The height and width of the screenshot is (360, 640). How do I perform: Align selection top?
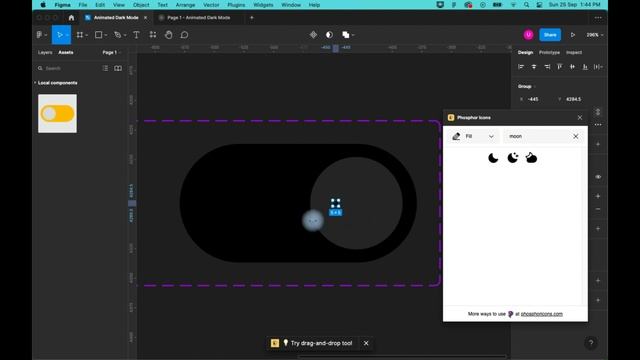(x=560, y=67)
